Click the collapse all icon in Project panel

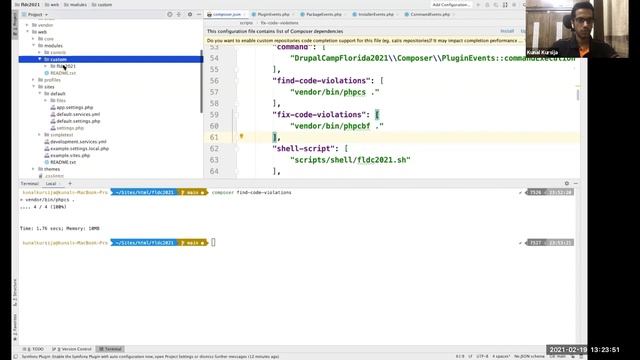[179, 14]
